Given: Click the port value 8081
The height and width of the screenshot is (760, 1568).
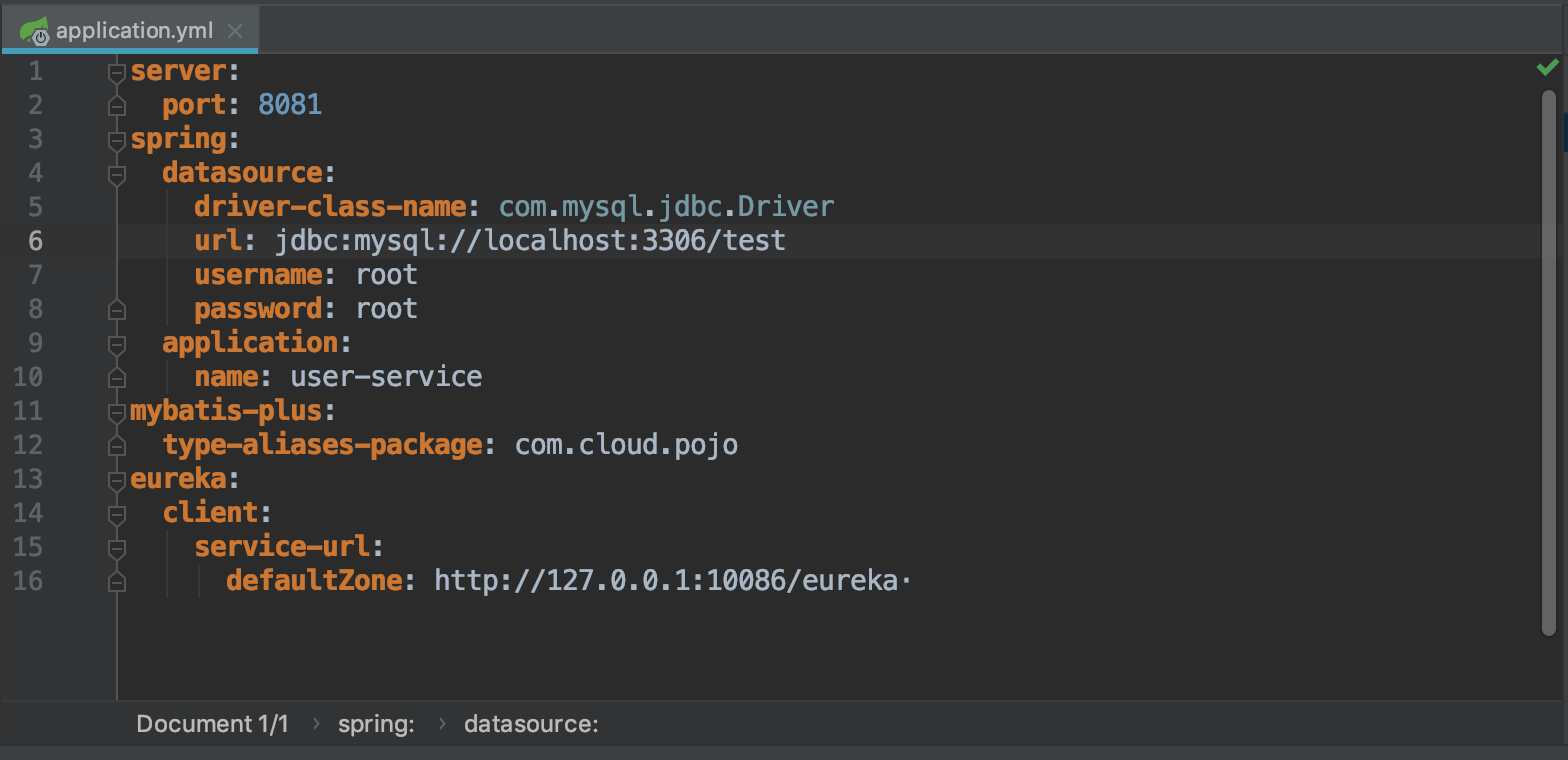Looking at the screenshot, I should [290, 105].
